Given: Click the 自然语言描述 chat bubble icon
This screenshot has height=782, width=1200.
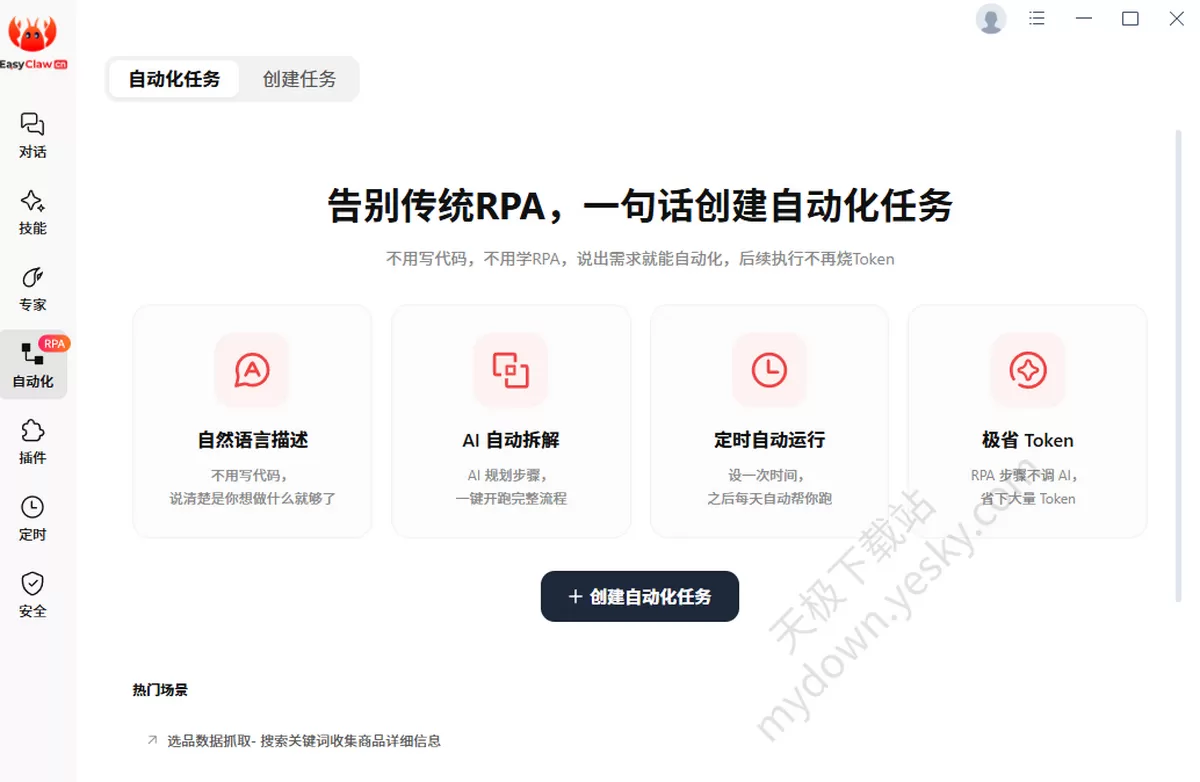Looking at the screenshot, I should pyautogui.click(x=252, y=370).
